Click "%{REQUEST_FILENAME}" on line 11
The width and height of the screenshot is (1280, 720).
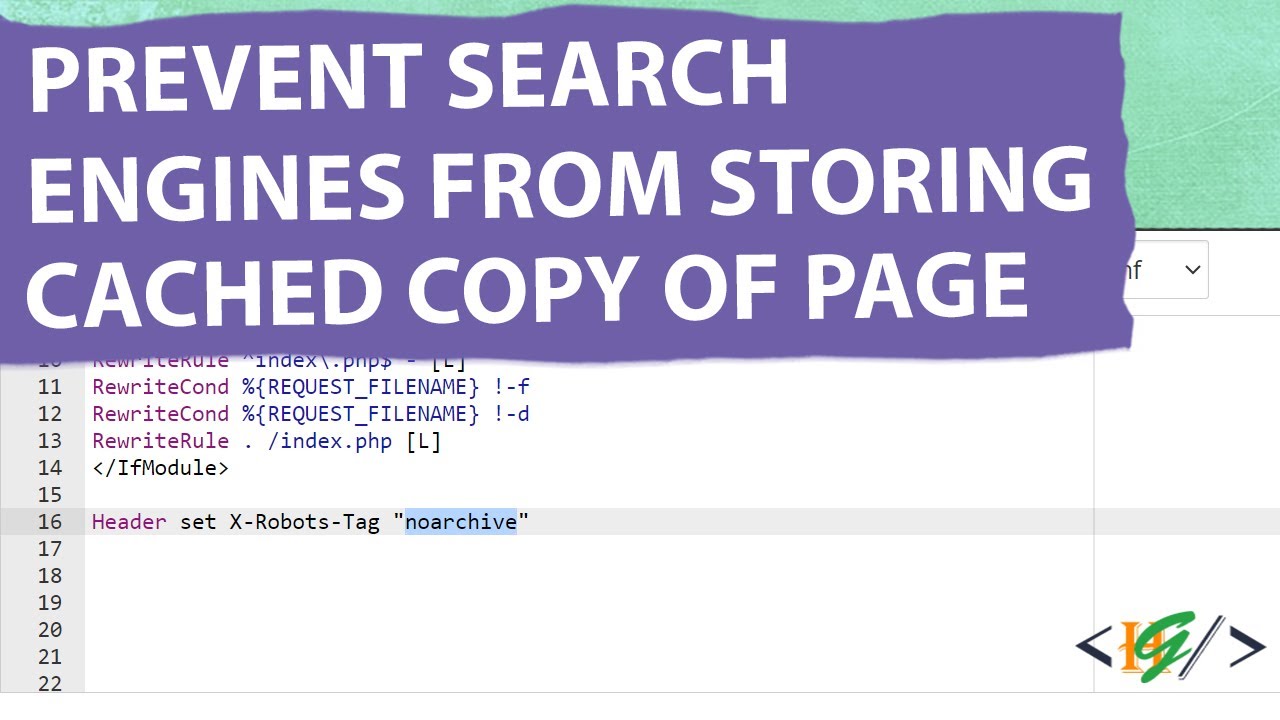pos(361,387)
